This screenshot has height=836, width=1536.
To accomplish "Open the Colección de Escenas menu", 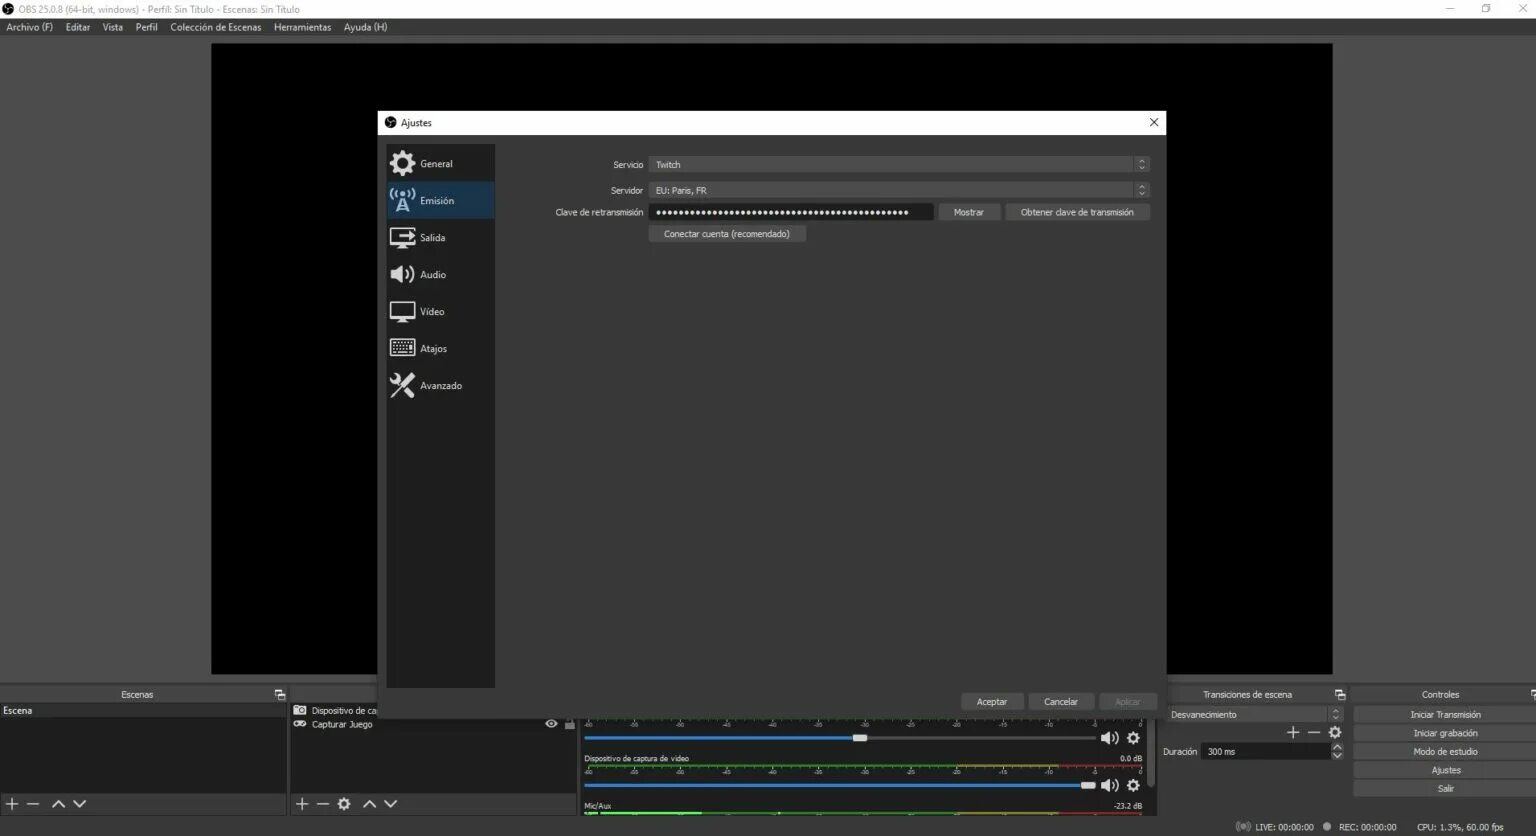I will [216, 27].
